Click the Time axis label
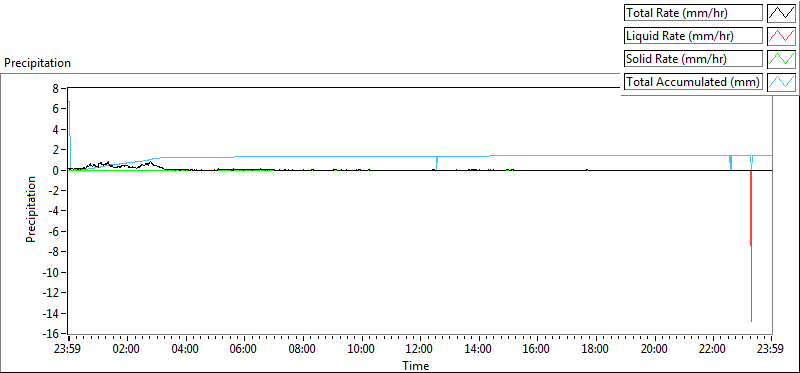The image size is (800, 373). coord(416,365)
